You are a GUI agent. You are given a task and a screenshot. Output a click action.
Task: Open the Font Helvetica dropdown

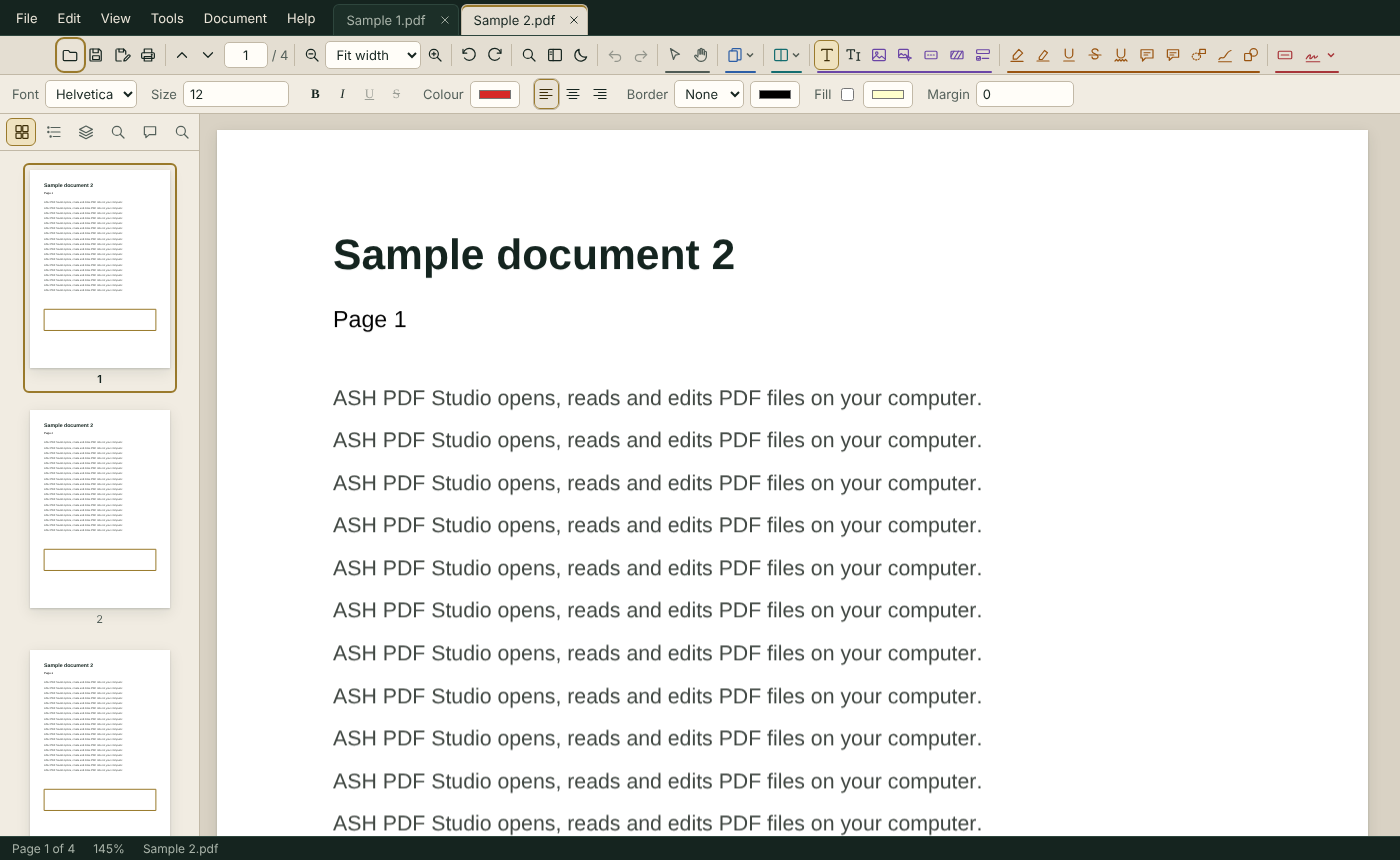tap(91, 94)
